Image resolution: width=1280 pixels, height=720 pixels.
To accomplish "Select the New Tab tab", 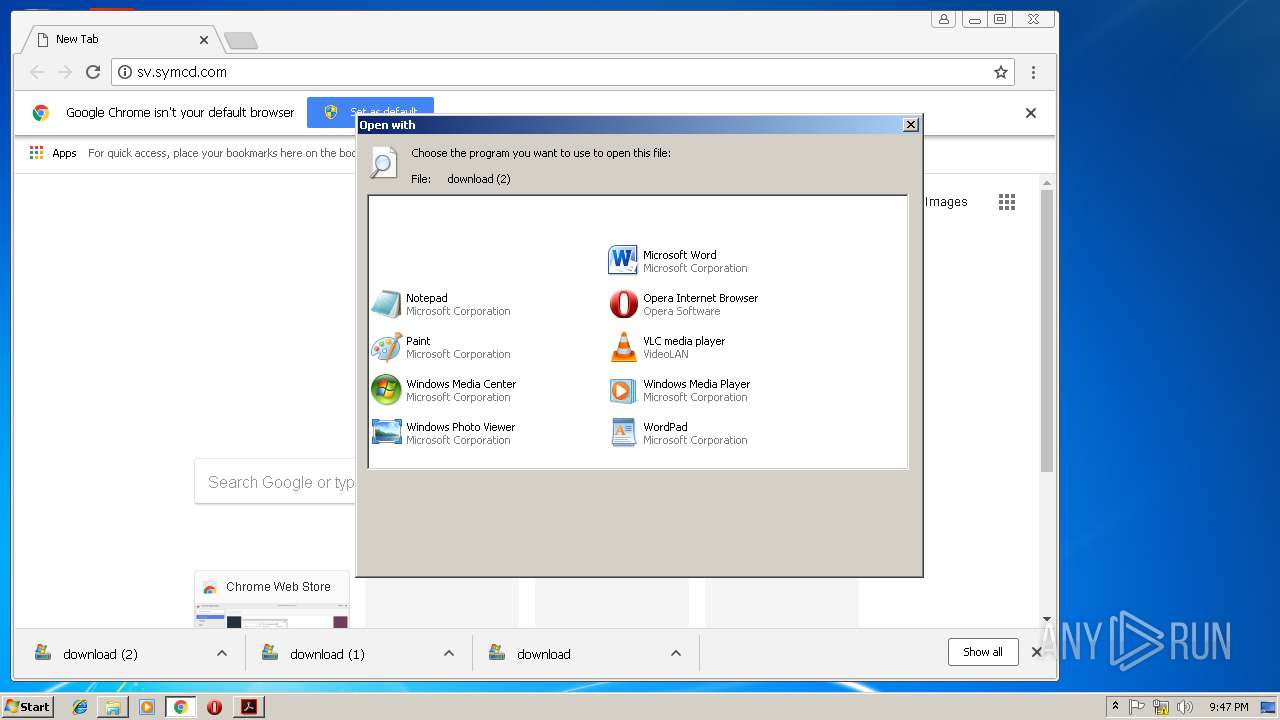I will (120, 40).
